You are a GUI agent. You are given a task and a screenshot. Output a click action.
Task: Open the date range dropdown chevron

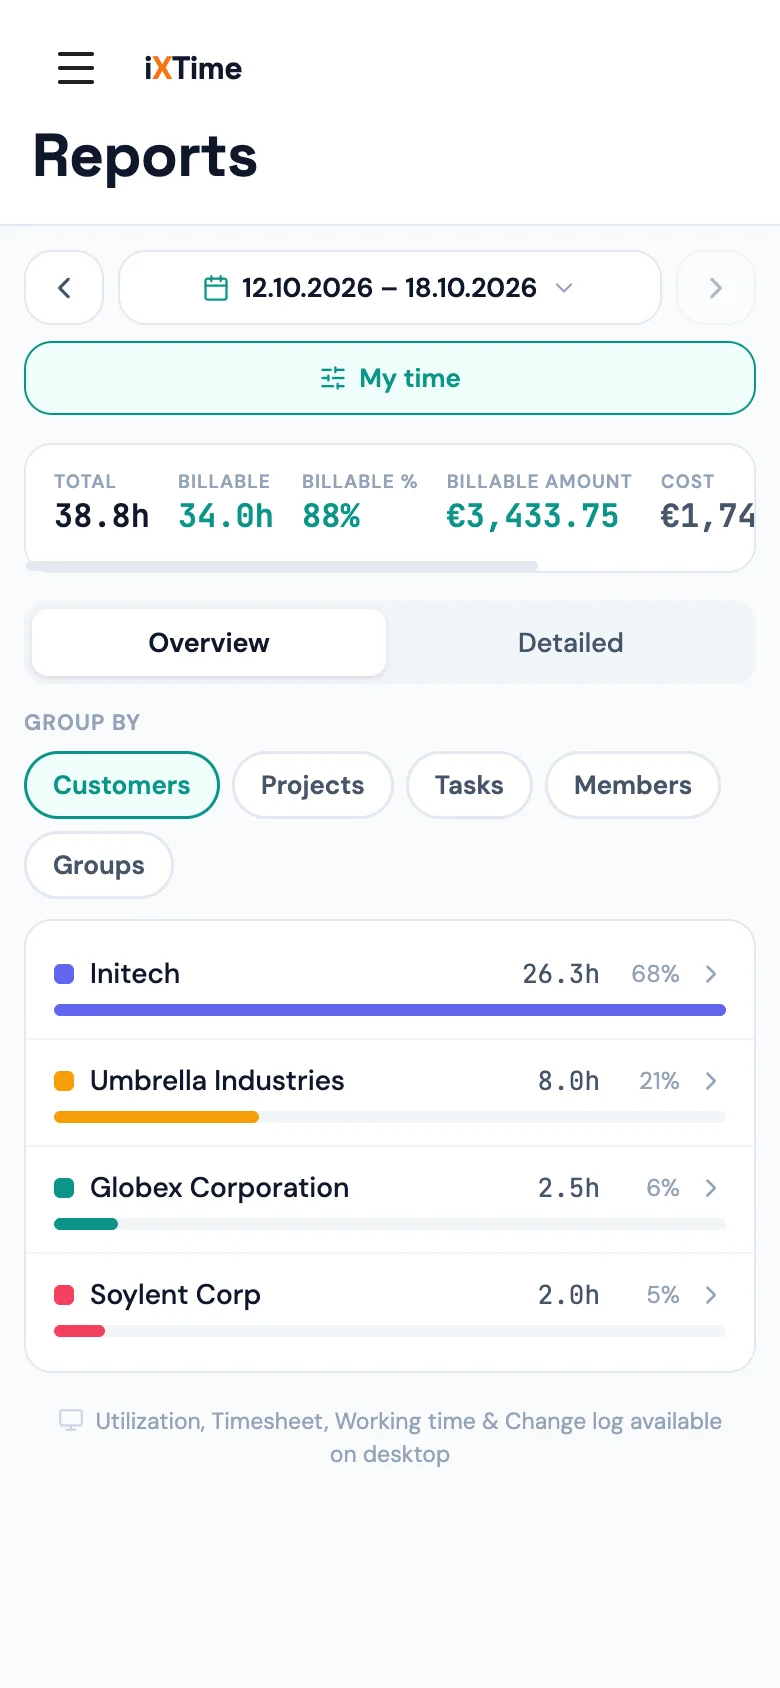click(564, 288)
